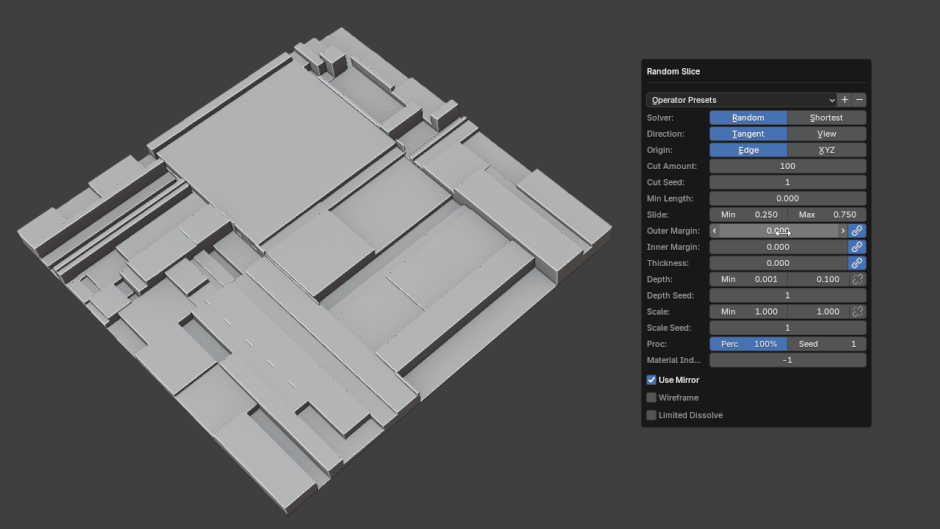
Task: Click Outer Margin increase arrow
Action: [842, 231]
